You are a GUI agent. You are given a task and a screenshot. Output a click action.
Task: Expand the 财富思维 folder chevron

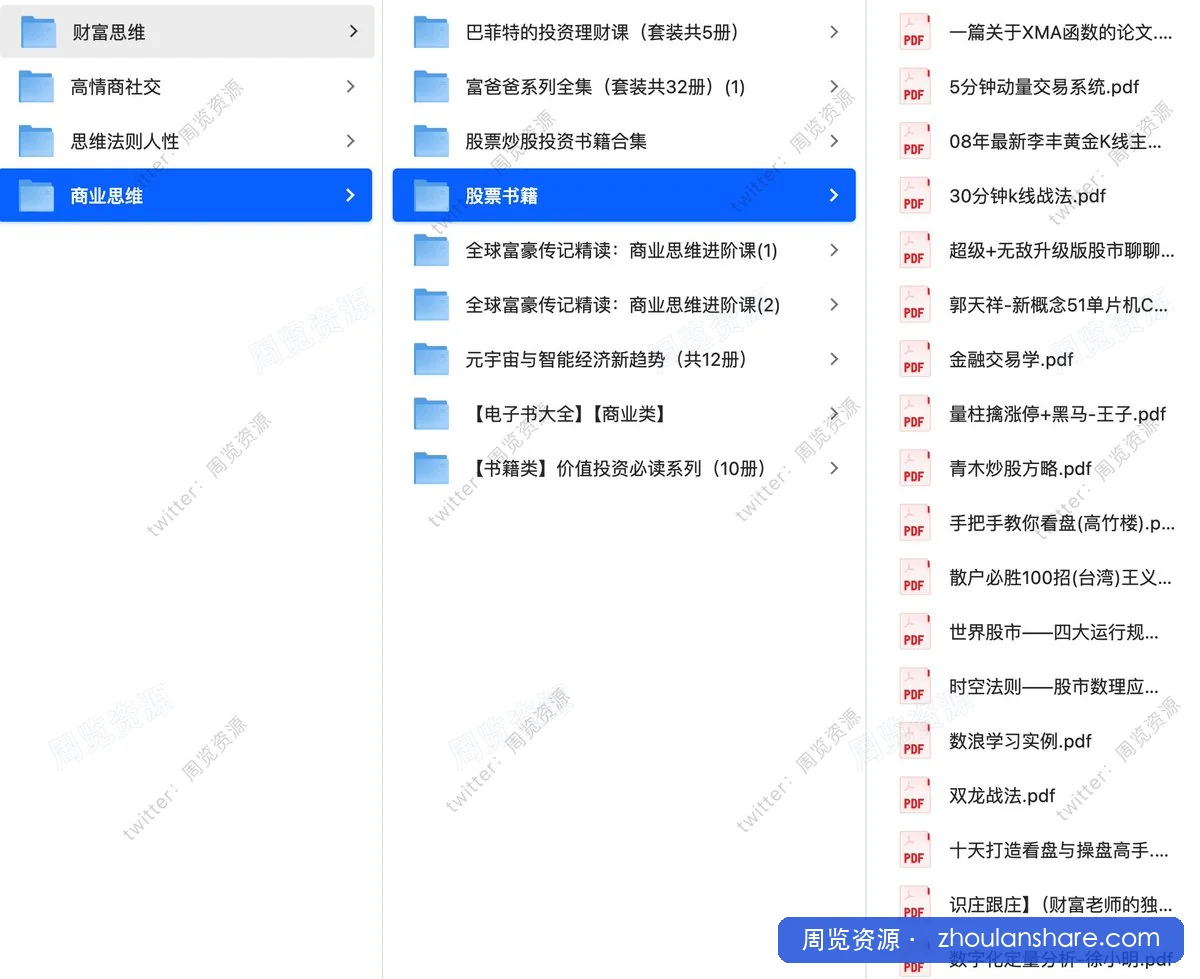tap(353, 32)
